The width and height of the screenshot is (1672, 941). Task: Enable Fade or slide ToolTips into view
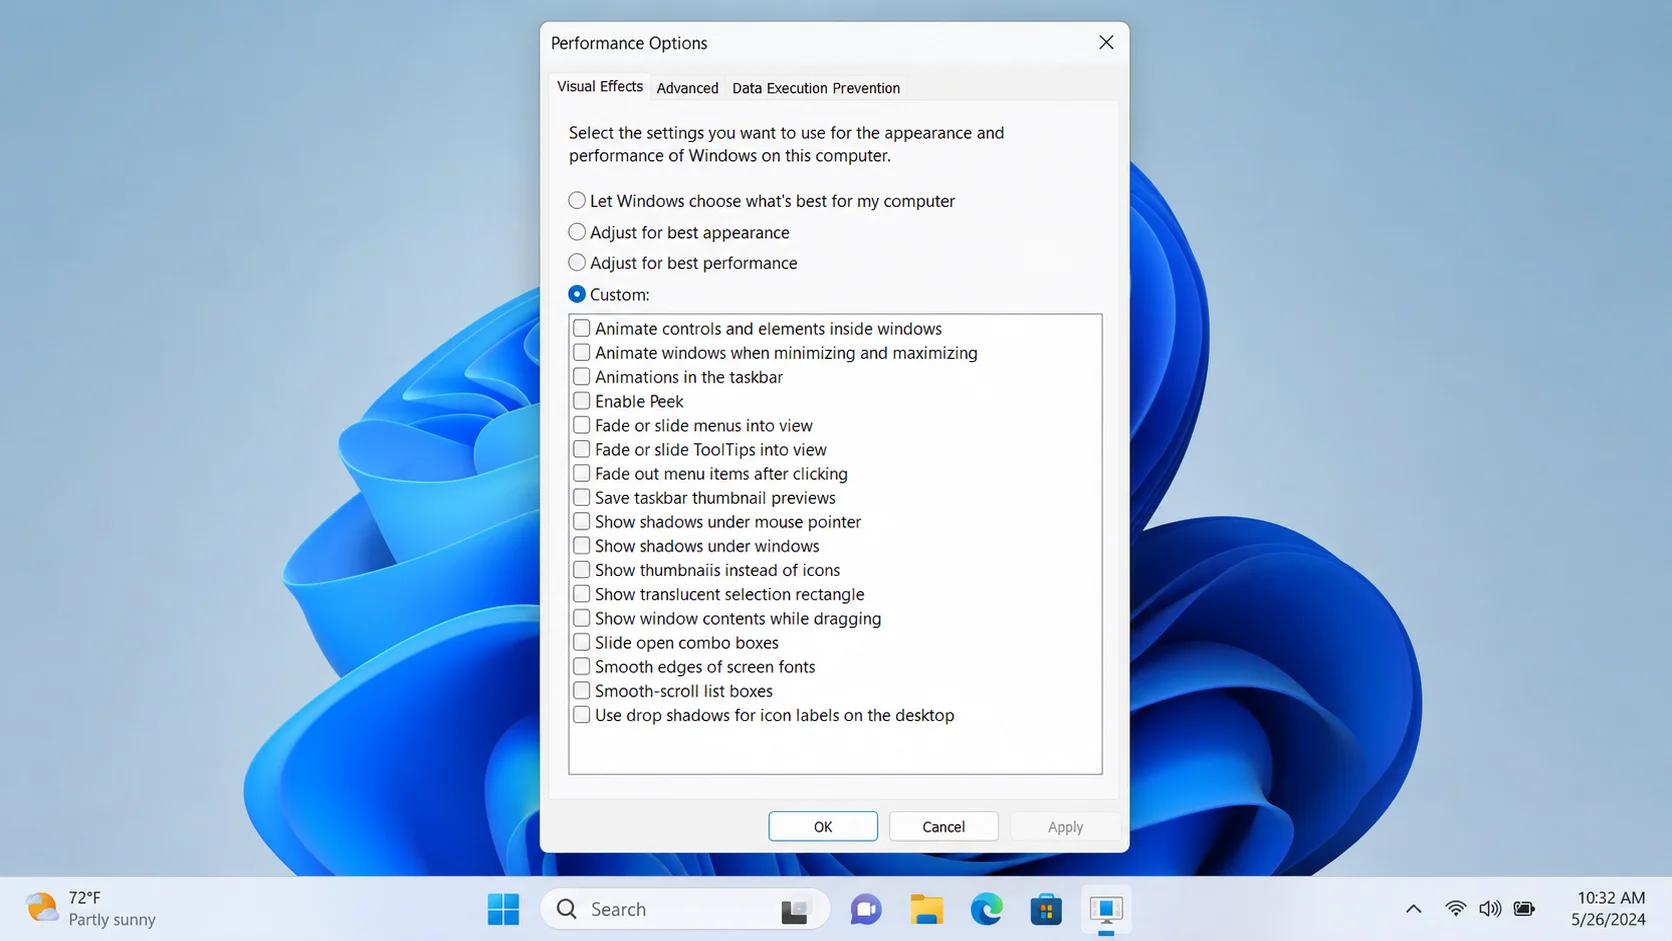pyautogui.click(x=581, y=449)
